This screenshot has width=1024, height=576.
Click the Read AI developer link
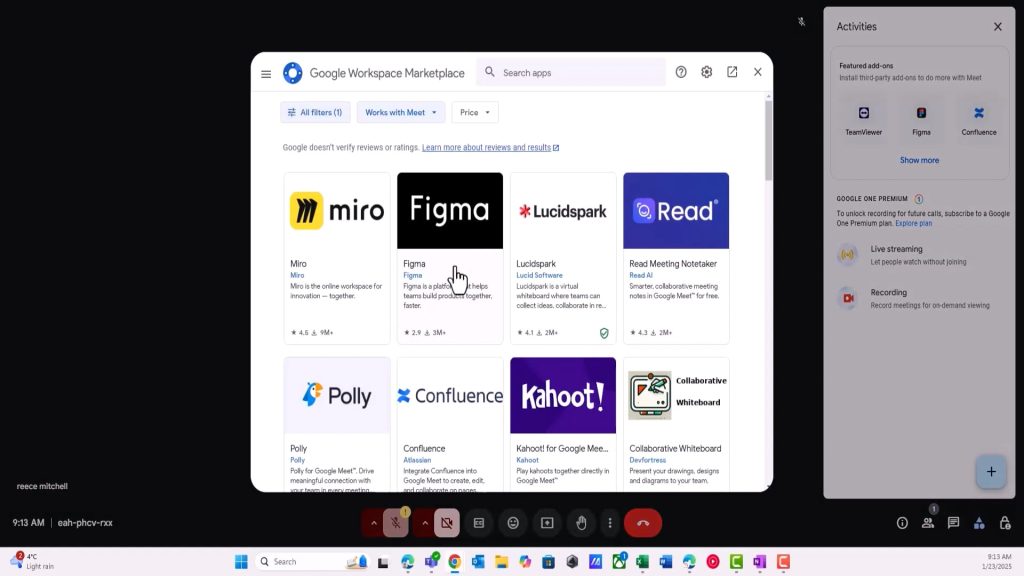pos(641,276)
